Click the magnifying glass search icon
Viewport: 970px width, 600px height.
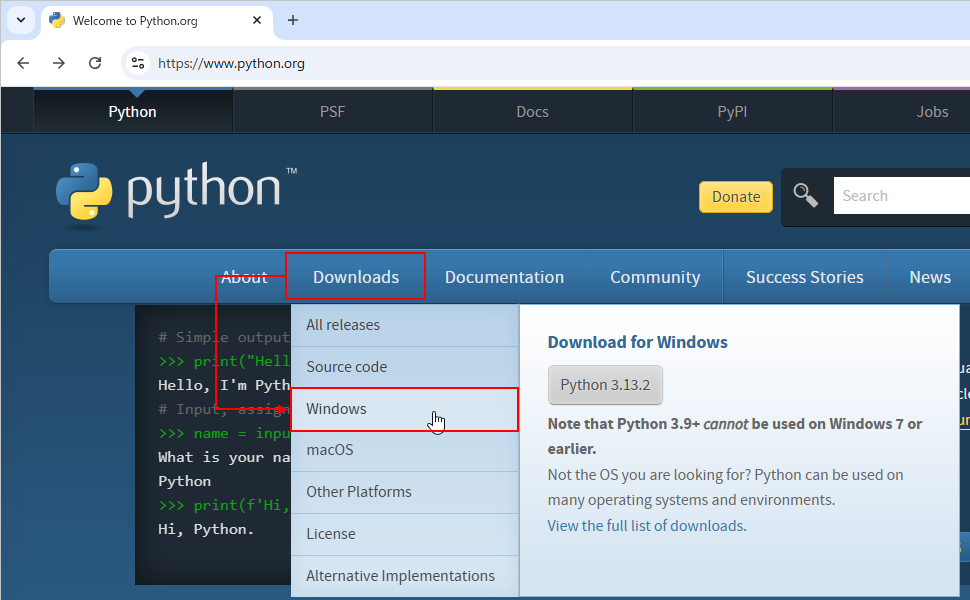pos(805,195)
